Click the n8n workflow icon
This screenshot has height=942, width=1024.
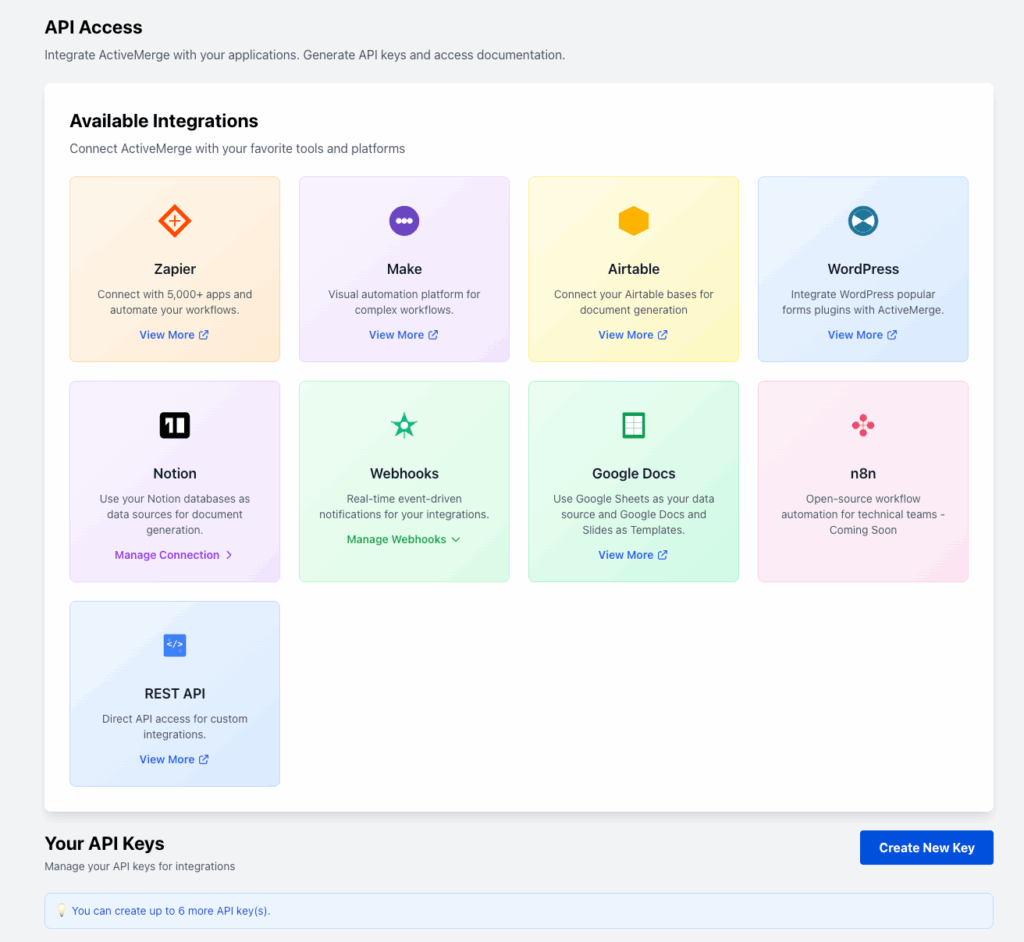pos(862,425)
